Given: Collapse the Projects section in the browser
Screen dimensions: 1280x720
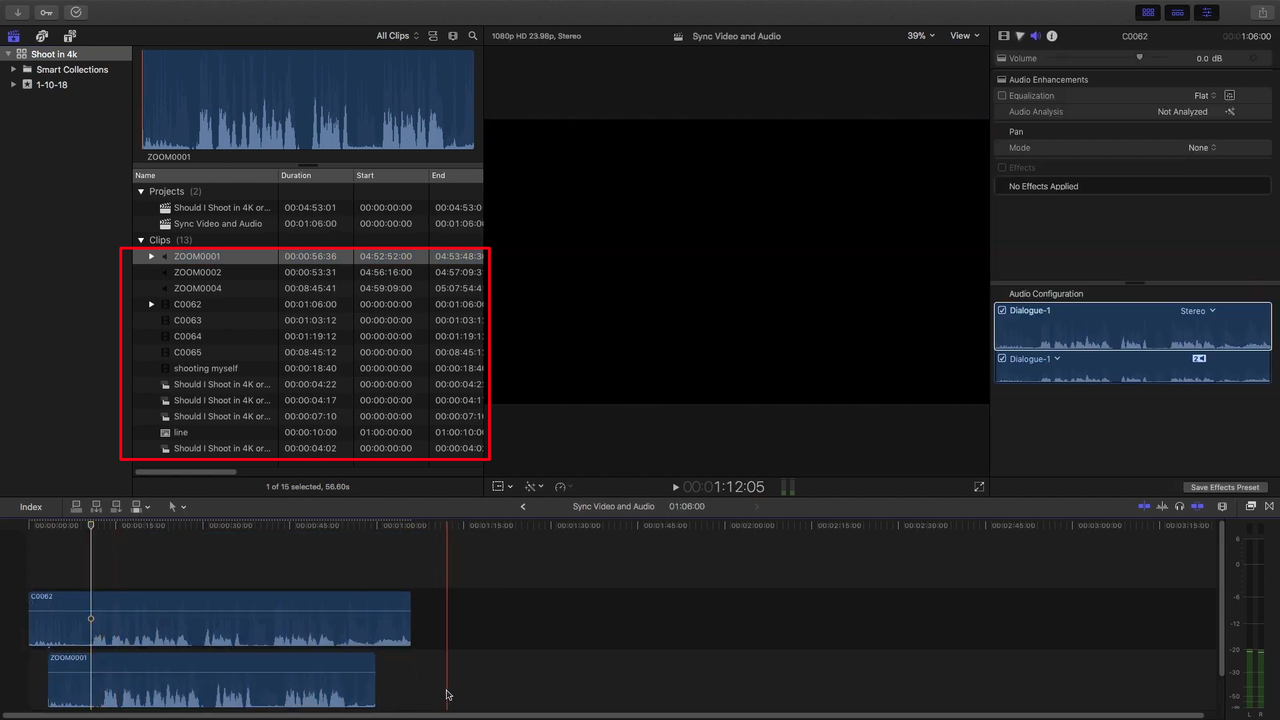Looking at the screenshot, I should [141, 191].
